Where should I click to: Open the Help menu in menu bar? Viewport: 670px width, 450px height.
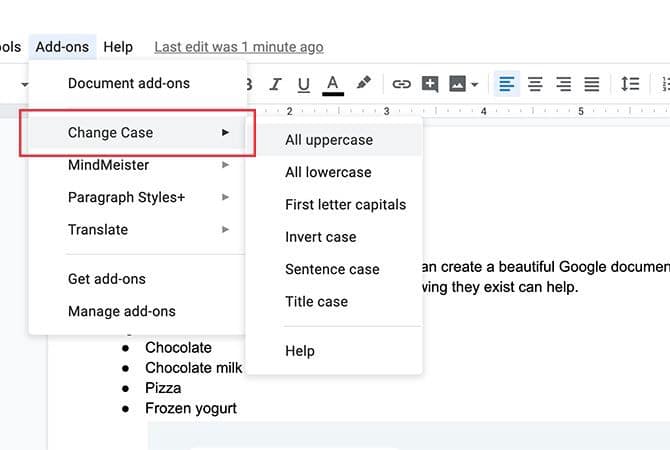click(118, 47)
